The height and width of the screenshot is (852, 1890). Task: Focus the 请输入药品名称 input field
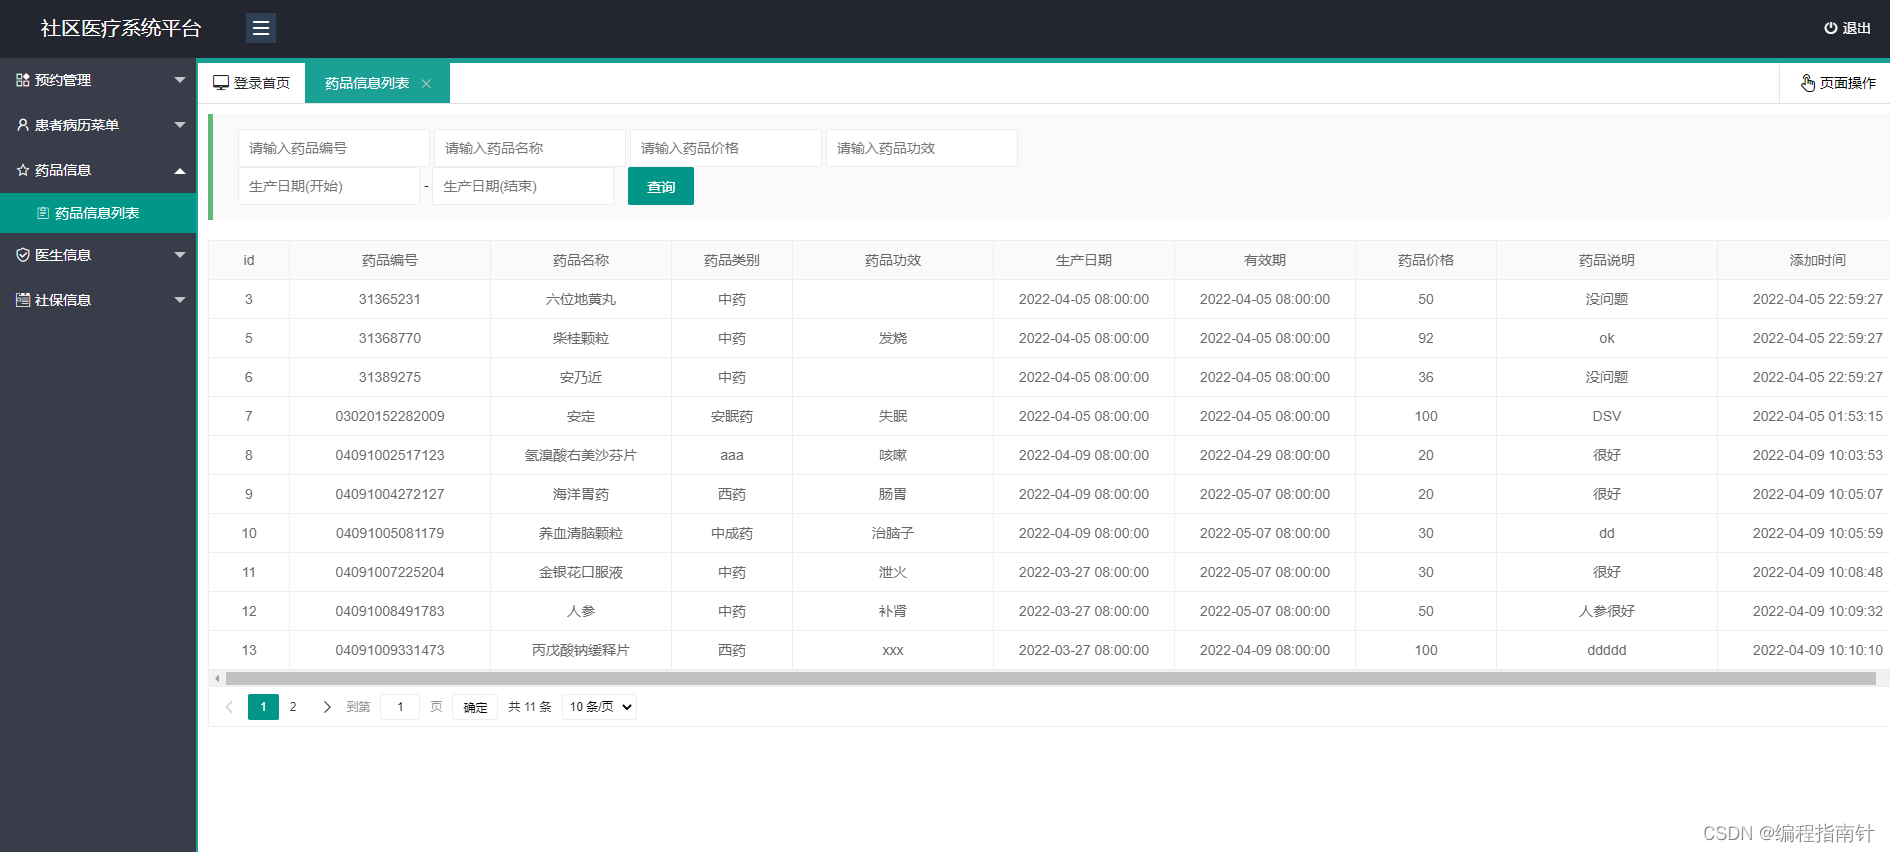530,148
